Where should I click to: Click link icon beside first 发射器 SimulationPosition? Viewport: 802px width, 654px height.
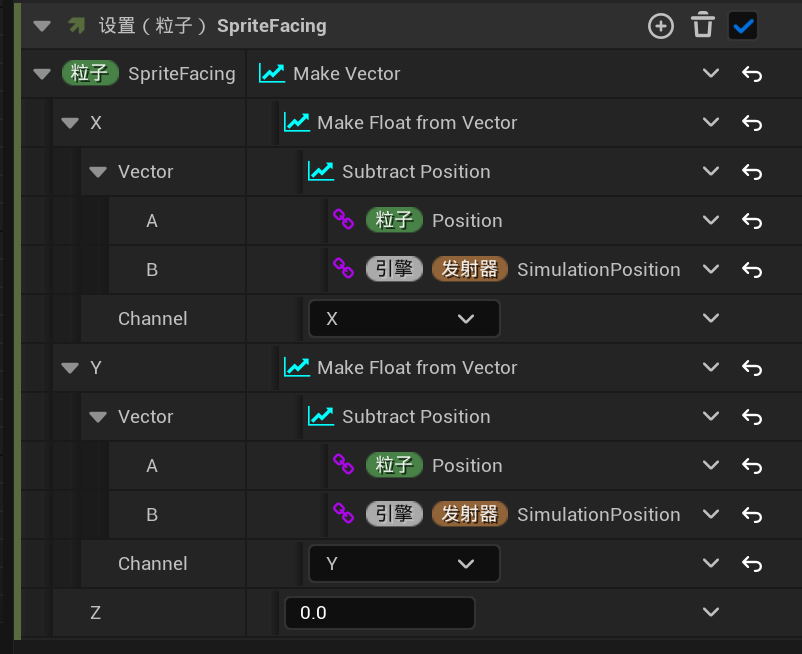[x=343, y=270]
